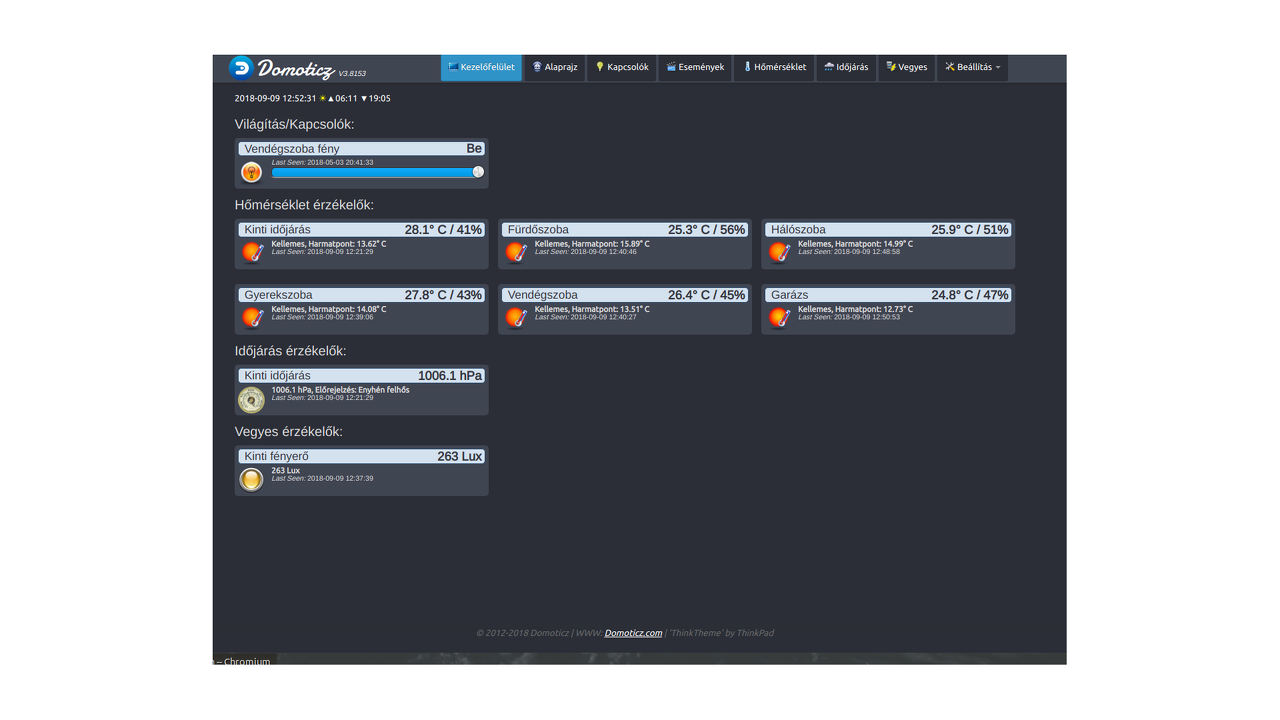The height and width of the screenshot is (720, 1280).
Task: Open the Beállítás settings dropdown
Action: point(972,67)
